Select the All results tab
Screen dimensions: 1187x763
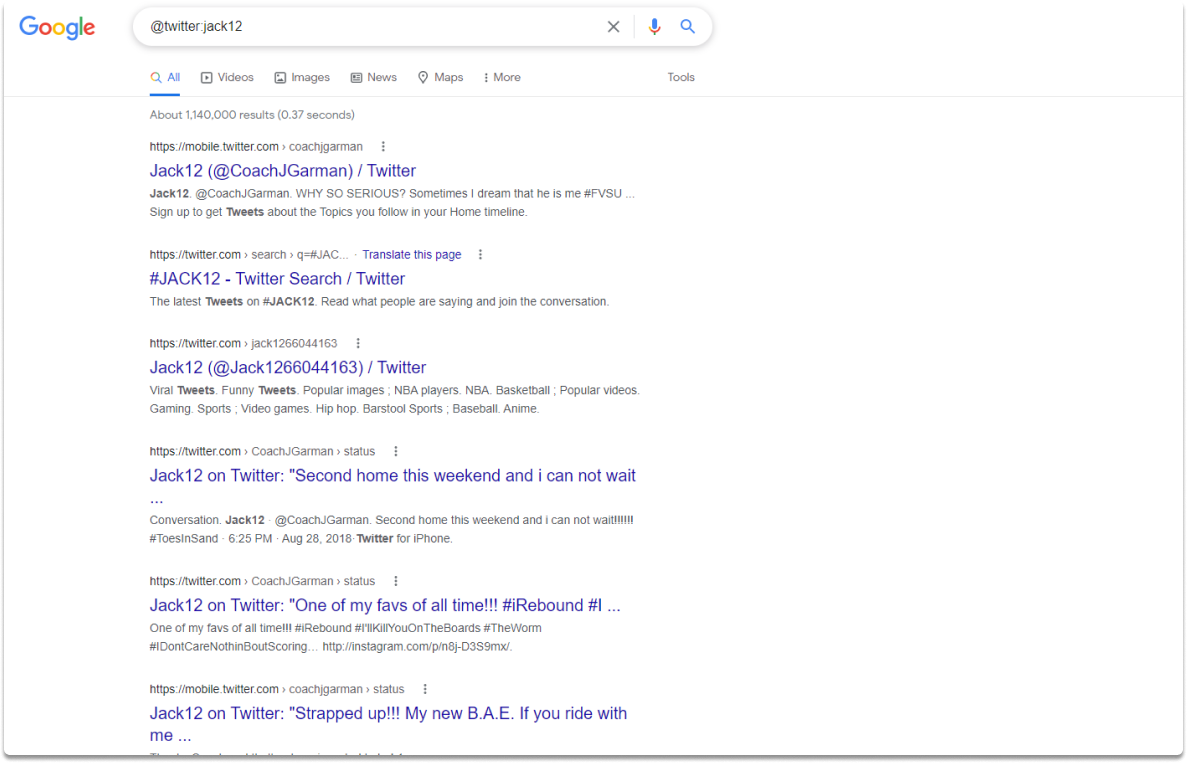pyautogui.click(x=165, y=77)
